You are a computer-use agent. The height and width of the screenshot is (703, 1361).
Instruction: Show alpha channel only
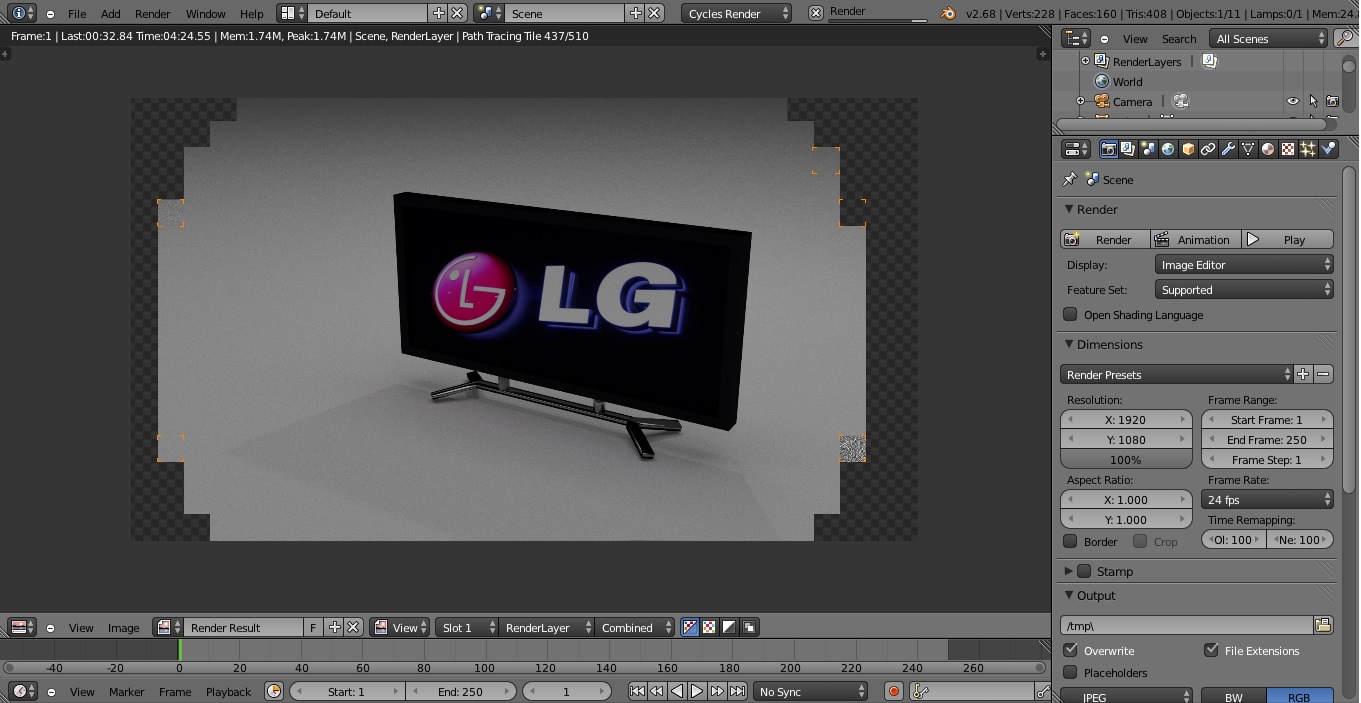tap(729, 628)
